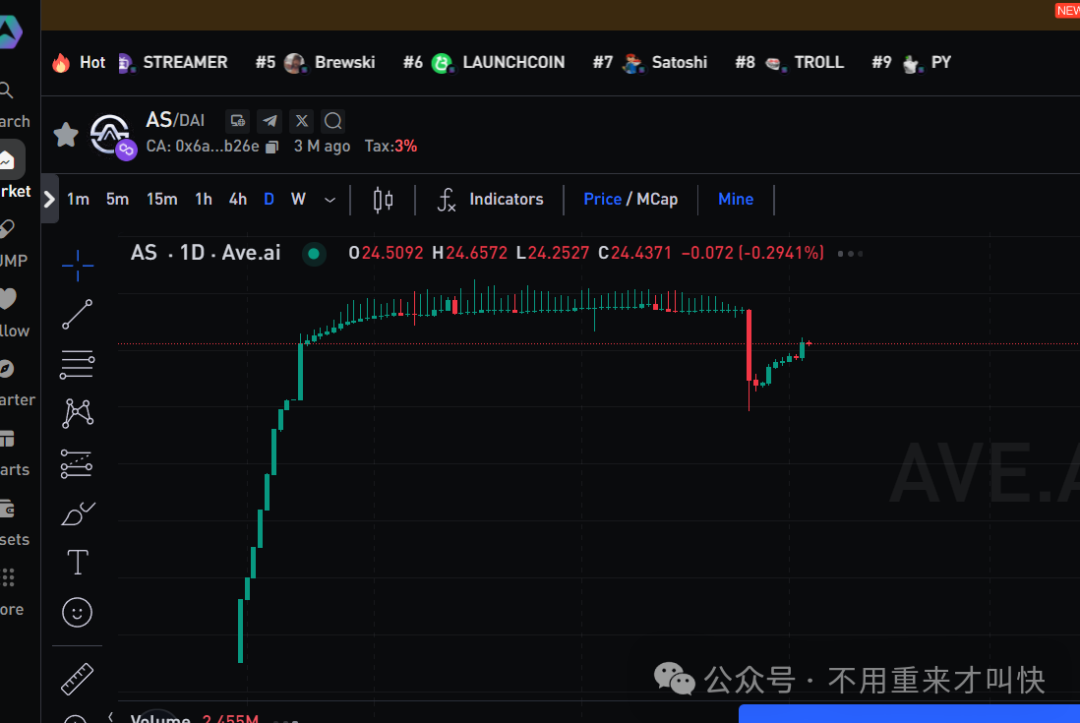Collapse the drawing toolbar panel
This screenshot has width=1080, height=723.
point(48,198)
